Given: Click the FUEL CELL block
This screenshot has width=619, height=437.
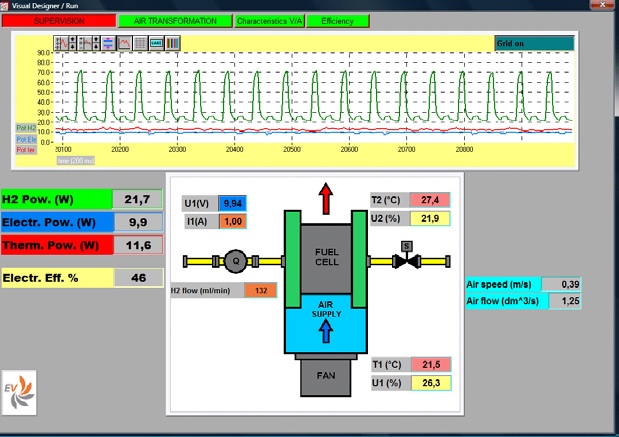Looking at the screenshot, I should (x=326, y=258).
